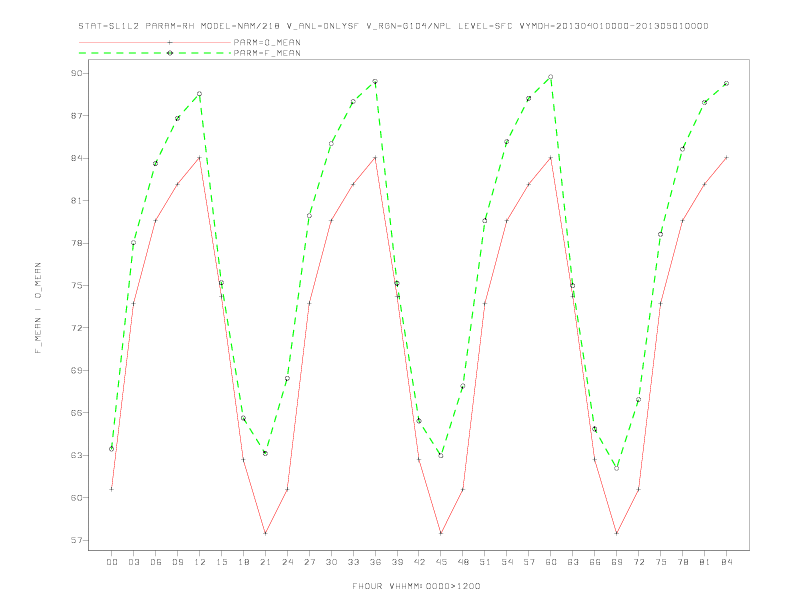Viewport: 792px width, 612px height.
Task: Click the x-axis hour label 27
Action: click(x=309, y=562)
